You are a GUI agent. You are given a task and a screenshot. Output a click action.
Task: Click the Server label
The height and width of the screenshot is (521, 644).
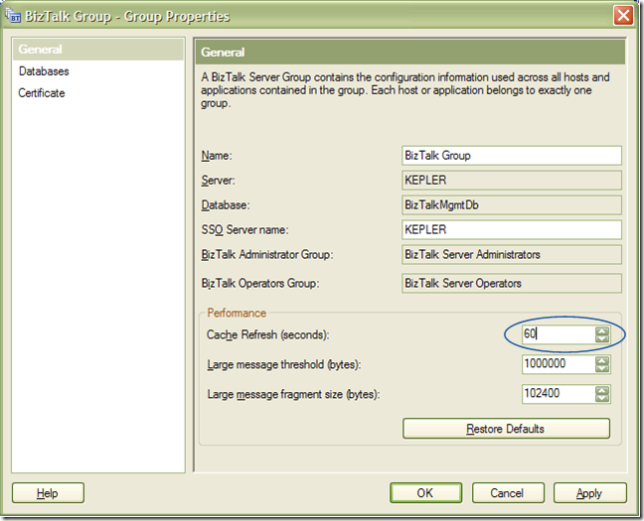pos(218,180)
